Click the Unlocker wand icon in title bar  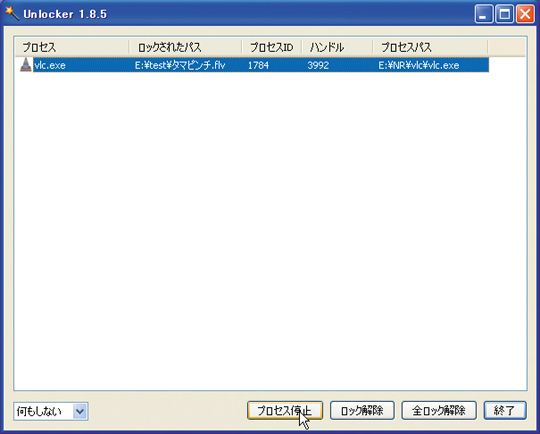tap(12, 14)
